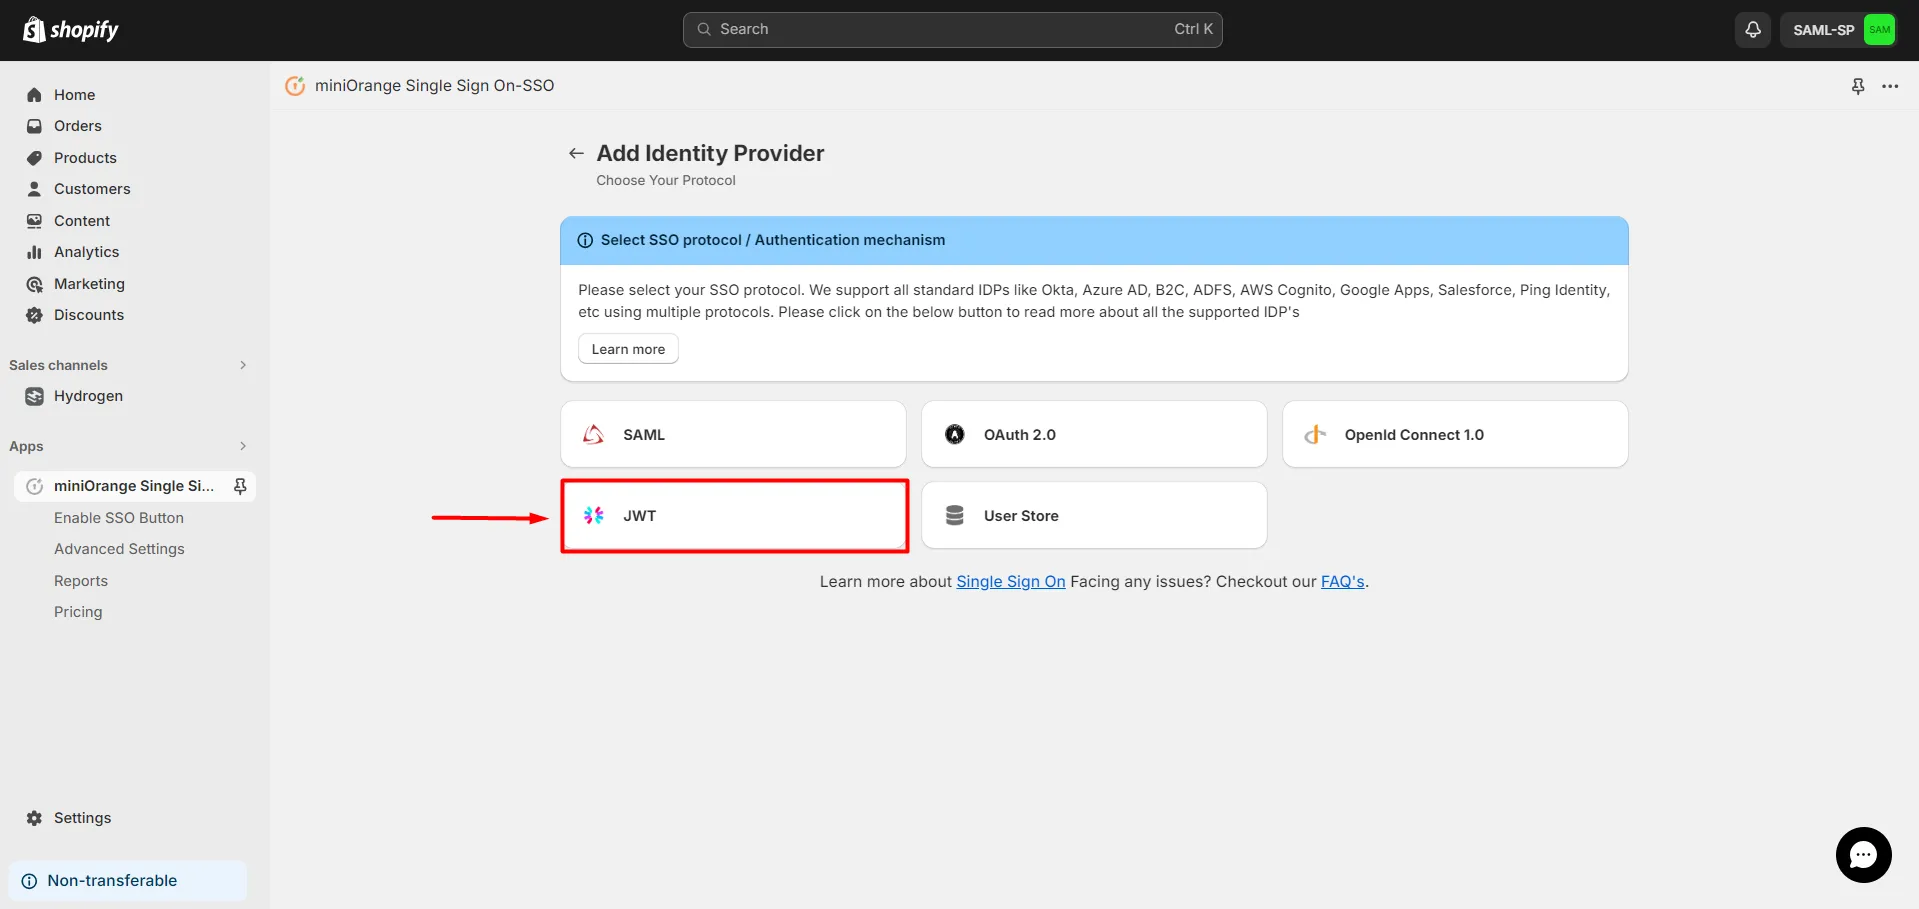
Task: Select the Discounts icon
Action: click(35, 315)
